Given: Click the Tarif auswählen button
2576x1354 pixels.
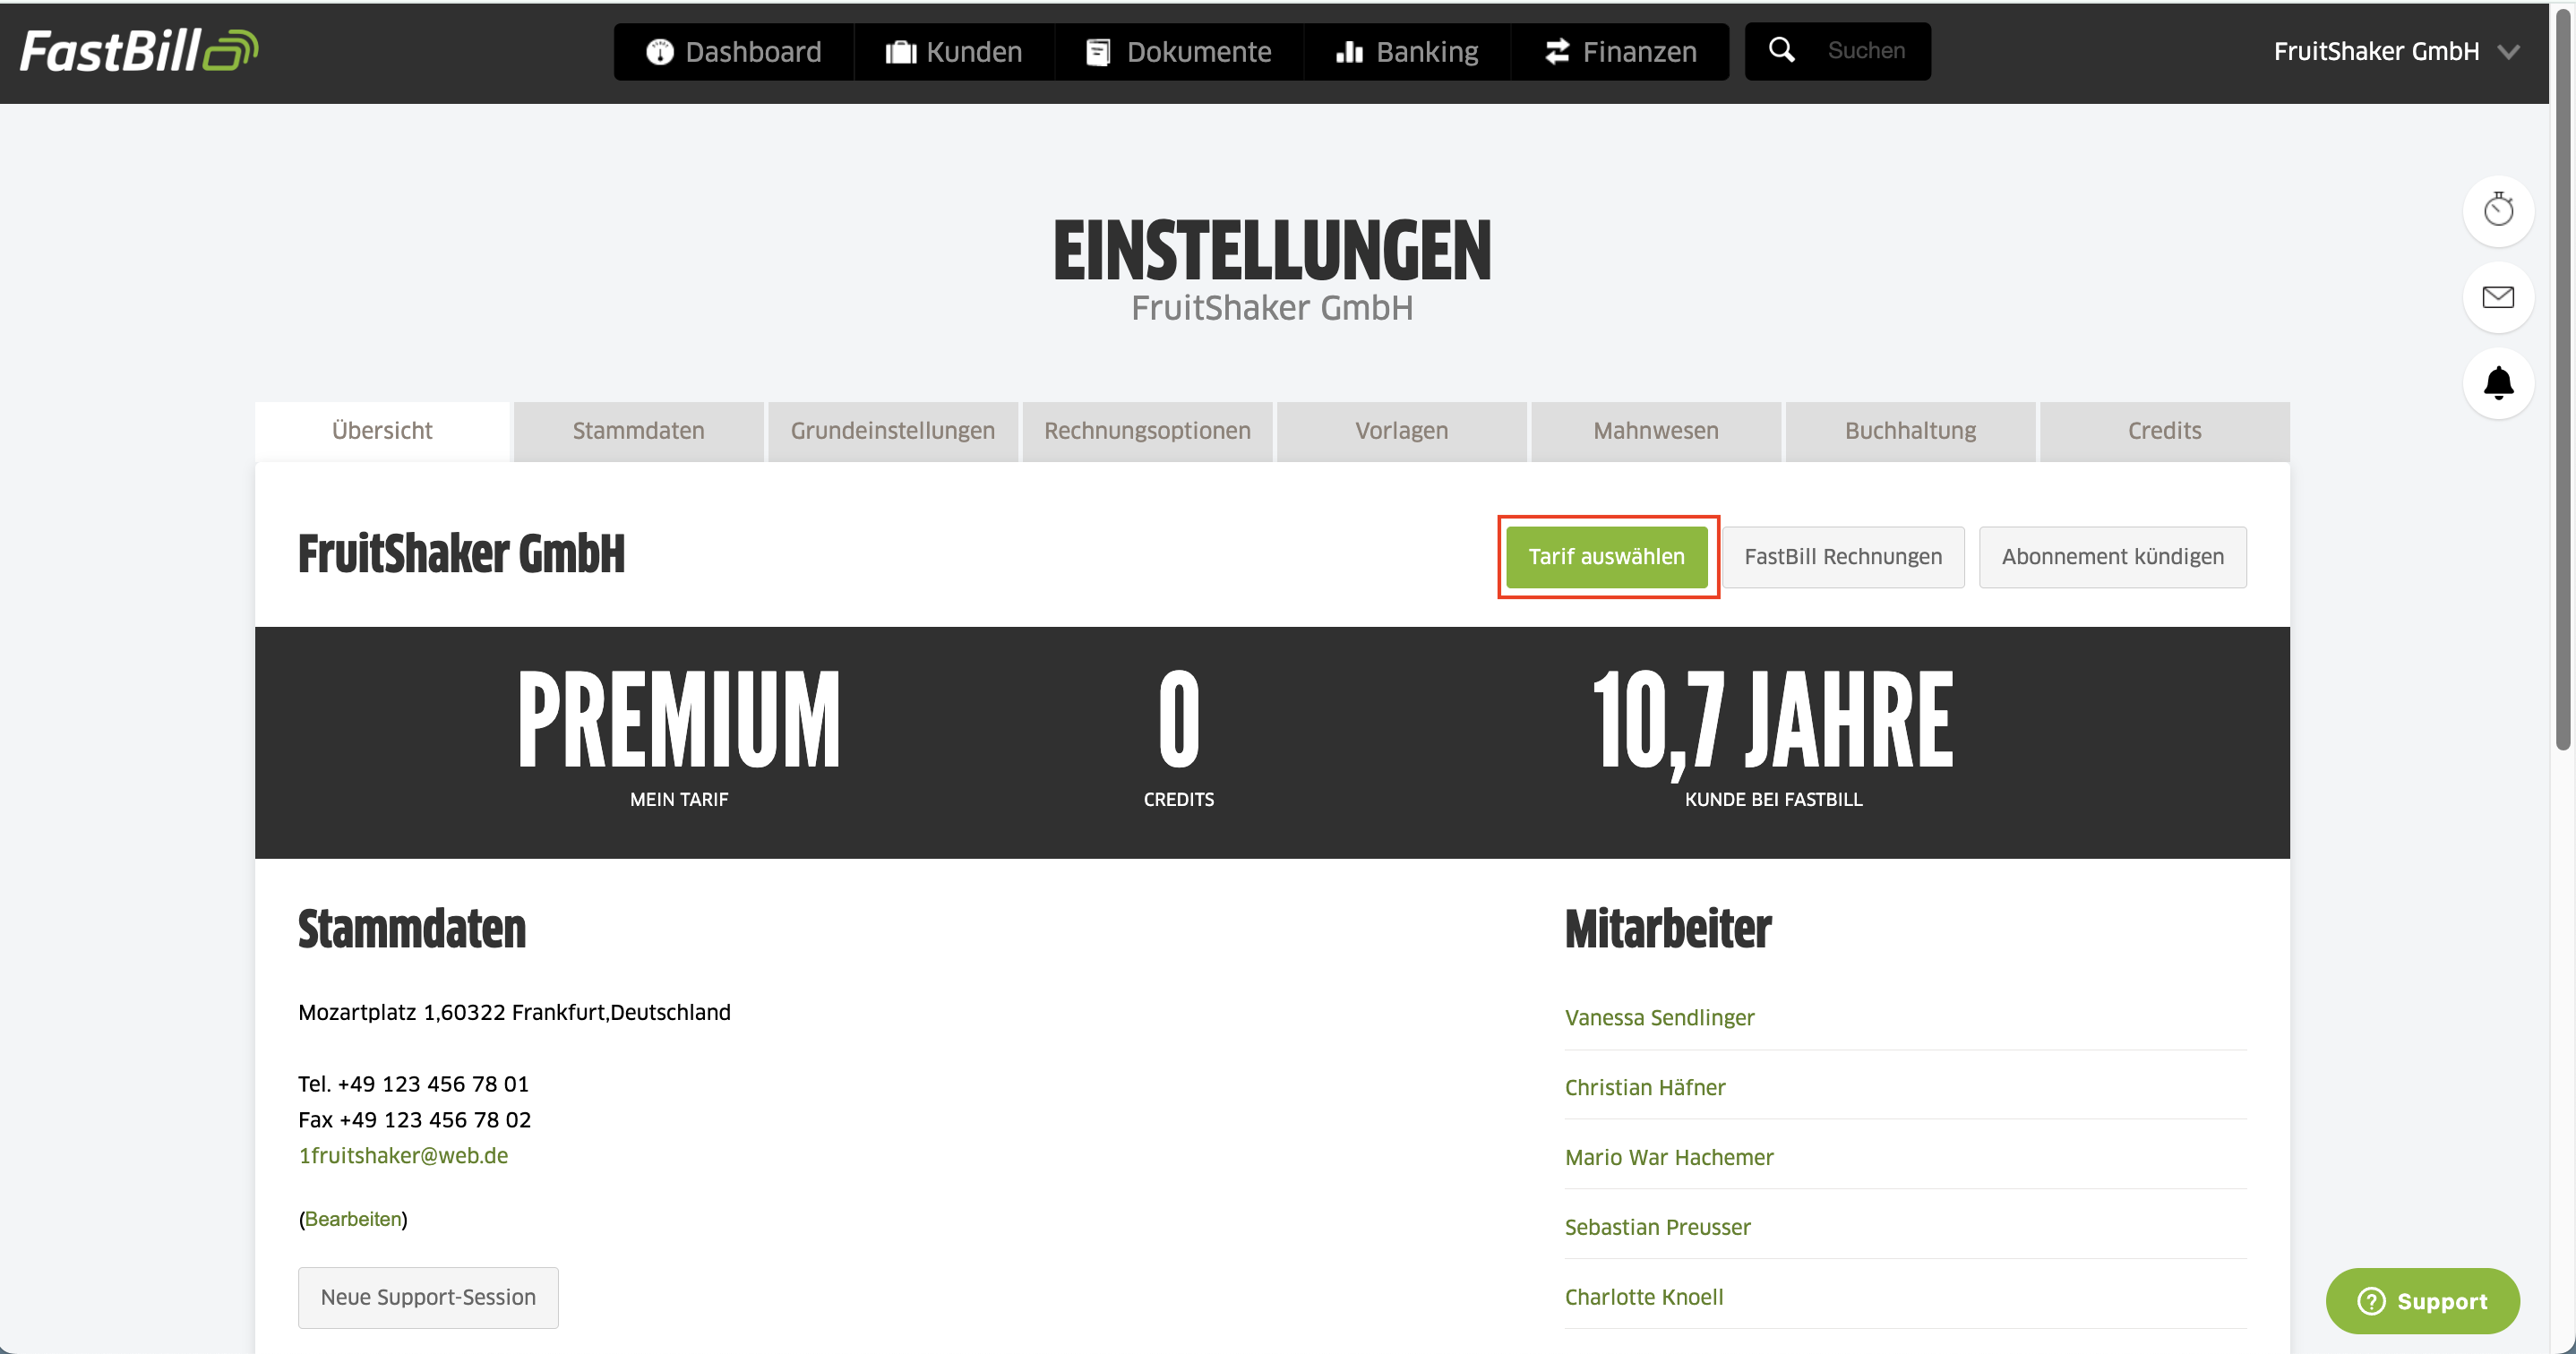Looking at the screenshot, I should [x=1607, y=557].
